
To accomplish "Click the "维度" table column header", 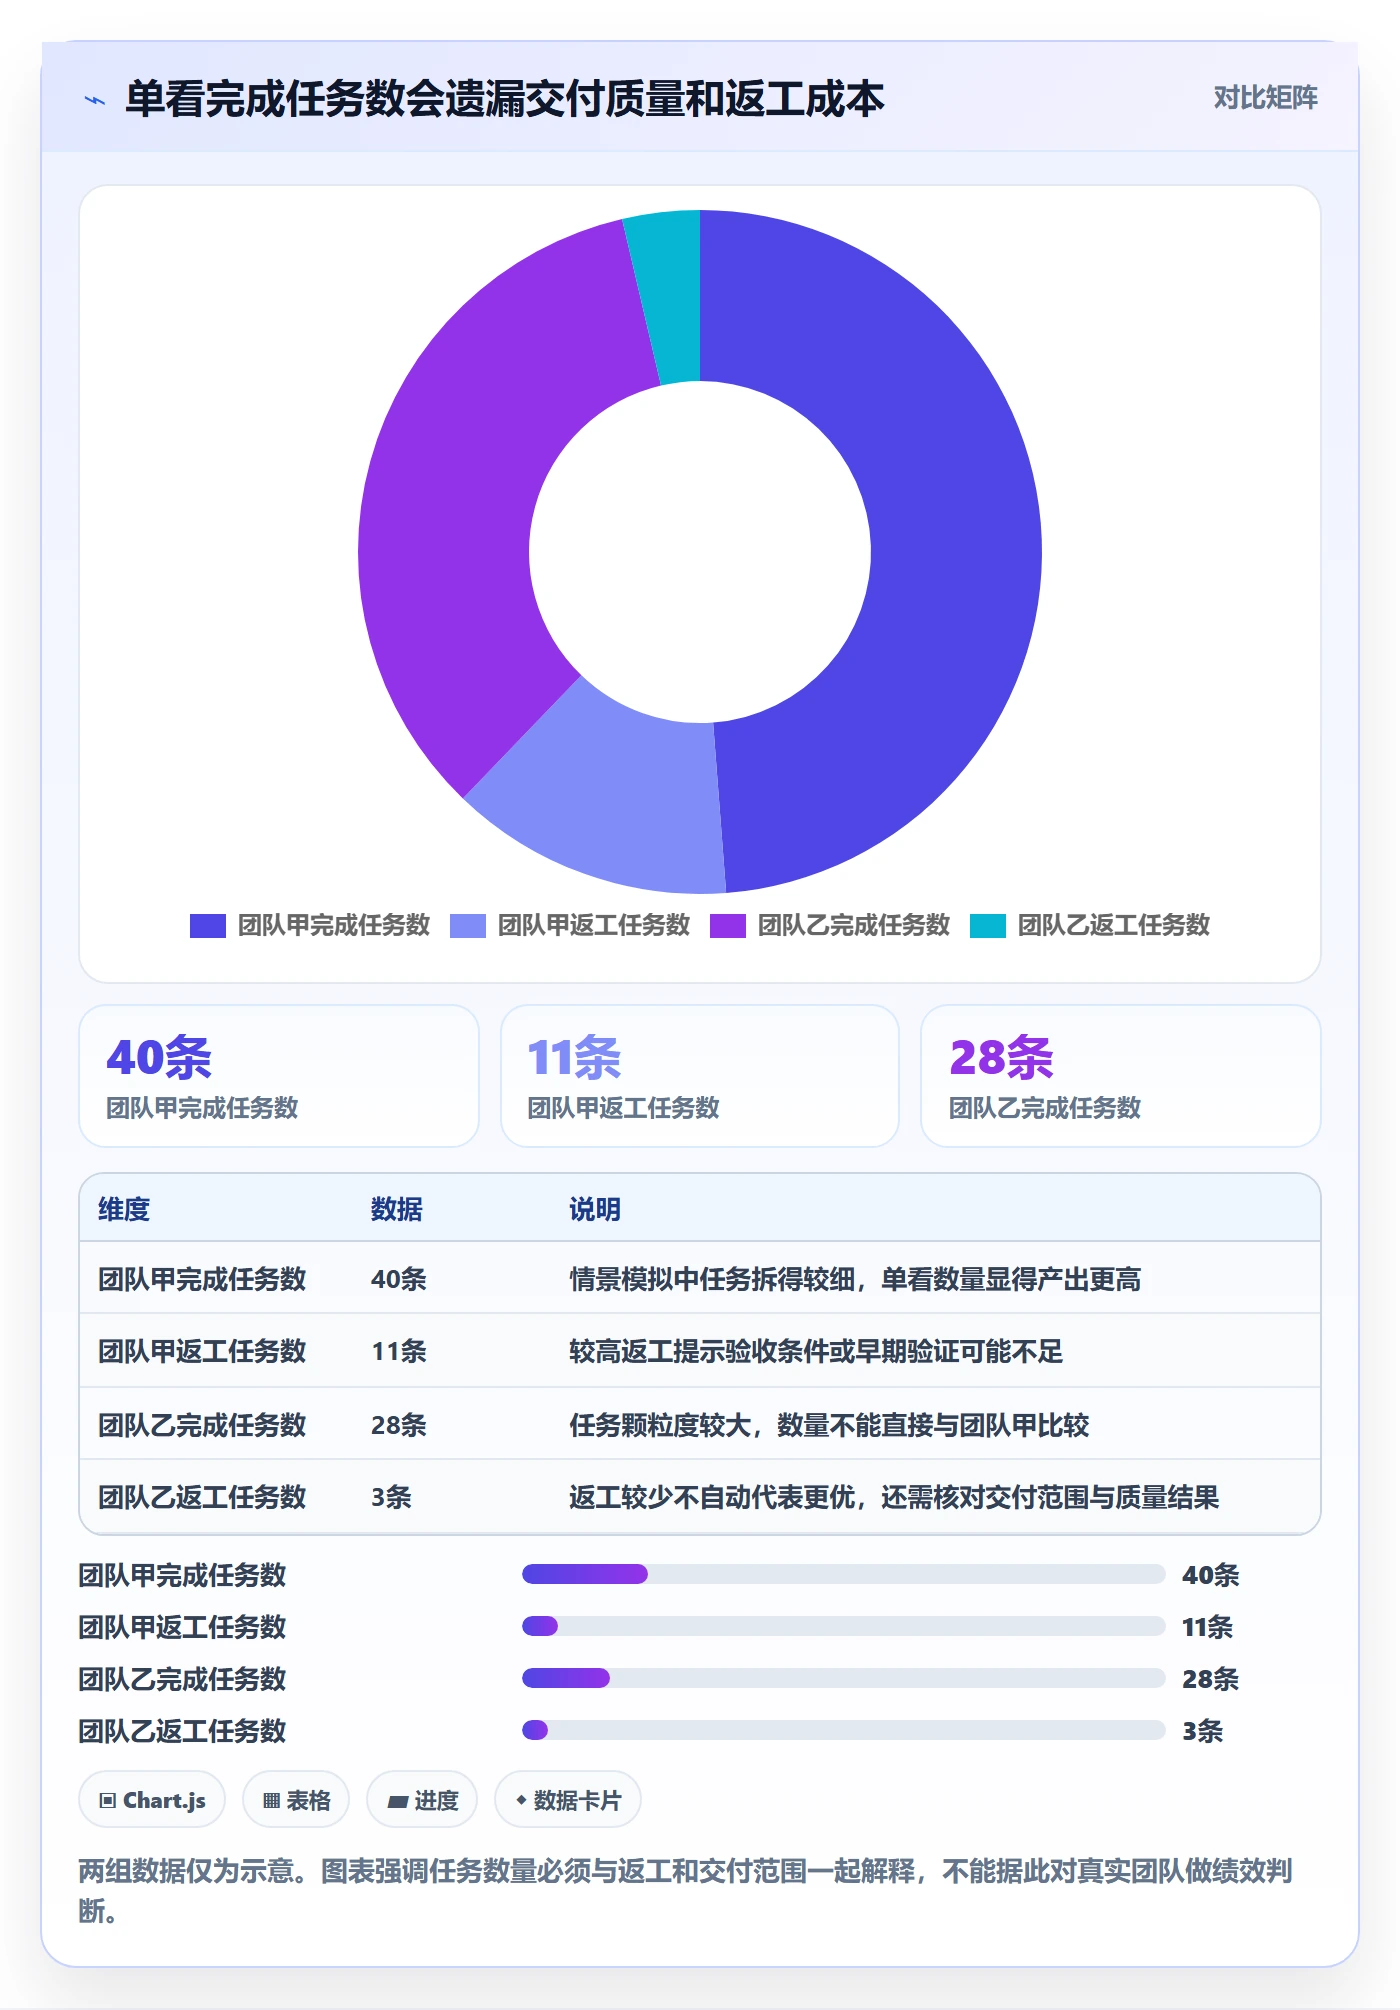I will pyautogui.click(x=124, y=1209).
